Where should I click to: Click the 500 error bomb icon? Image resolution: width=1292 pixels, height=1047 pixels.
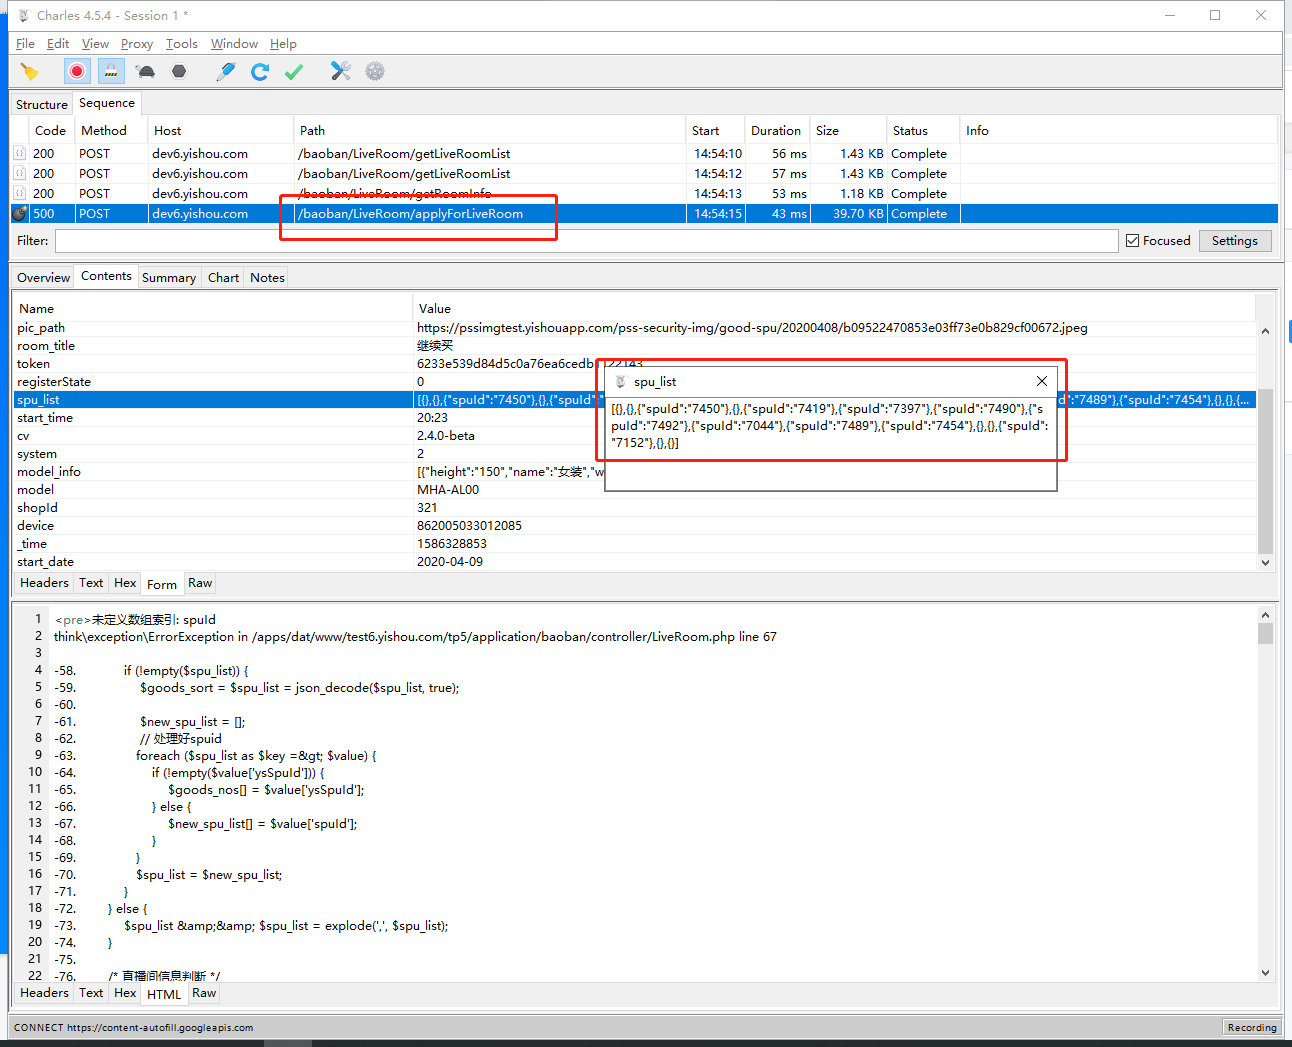pyautogui.click(x=19, y=214)
